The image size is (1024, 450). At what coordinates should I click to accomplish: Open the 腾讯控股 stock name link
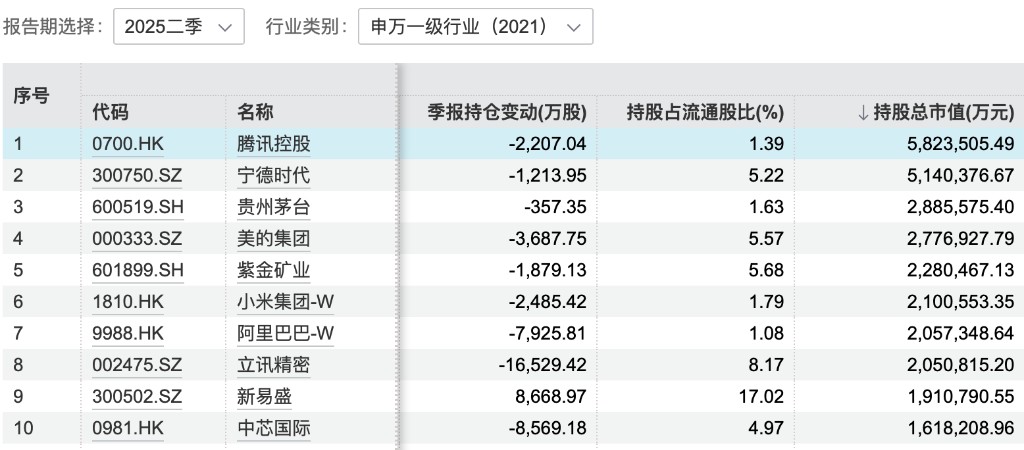(274, 144)
